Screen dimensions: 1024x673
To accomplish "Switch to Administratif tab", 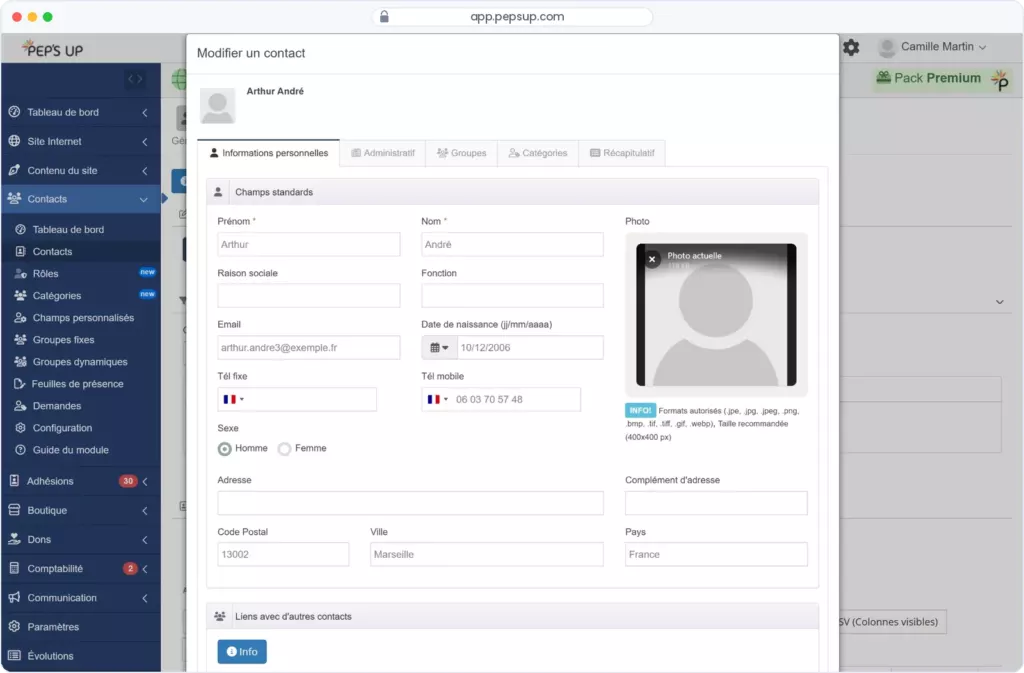I will [383, 153].
